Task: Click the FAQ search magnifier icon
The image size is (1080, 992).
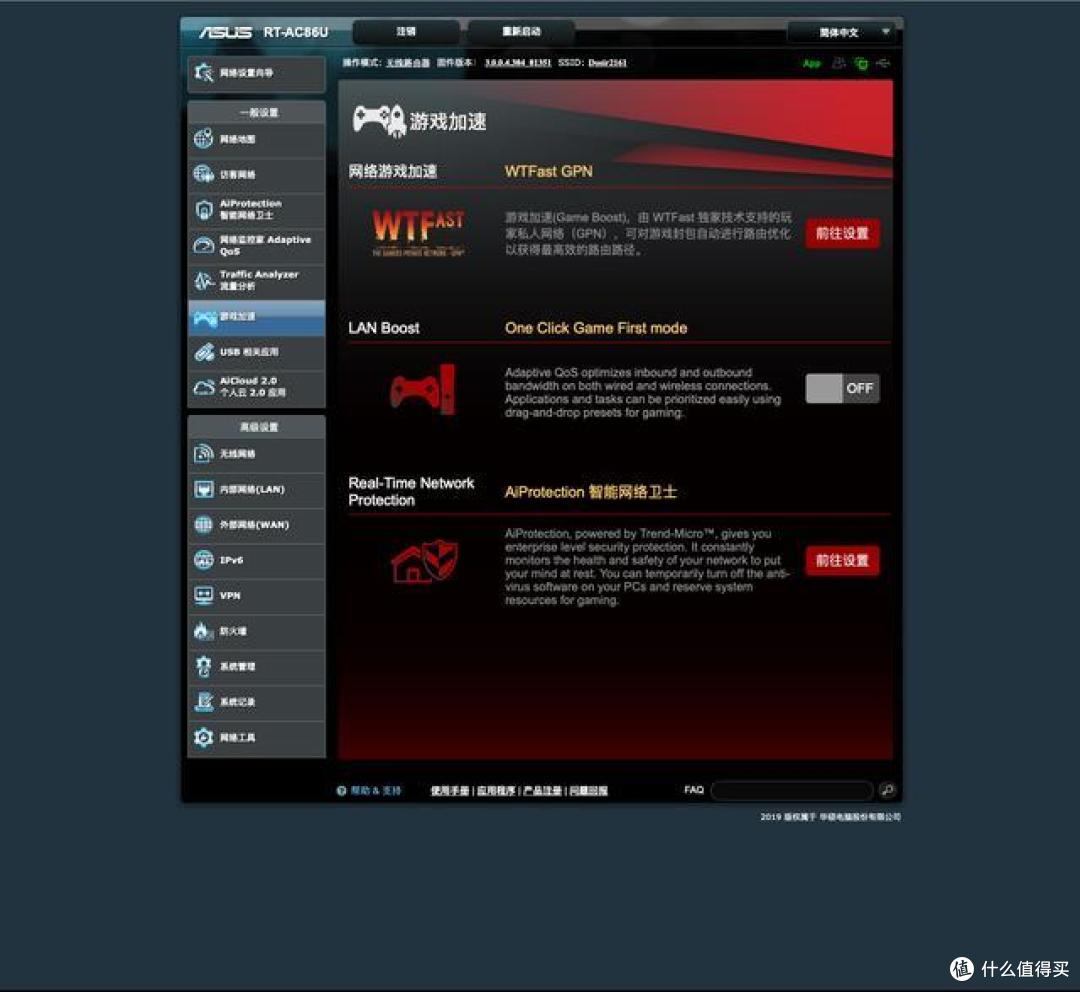Action: 888,789
